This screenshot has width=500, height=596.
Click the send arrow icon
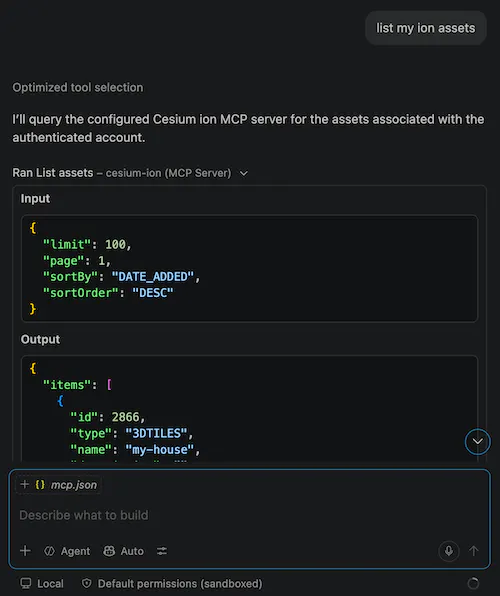click(x=474, y=551)
